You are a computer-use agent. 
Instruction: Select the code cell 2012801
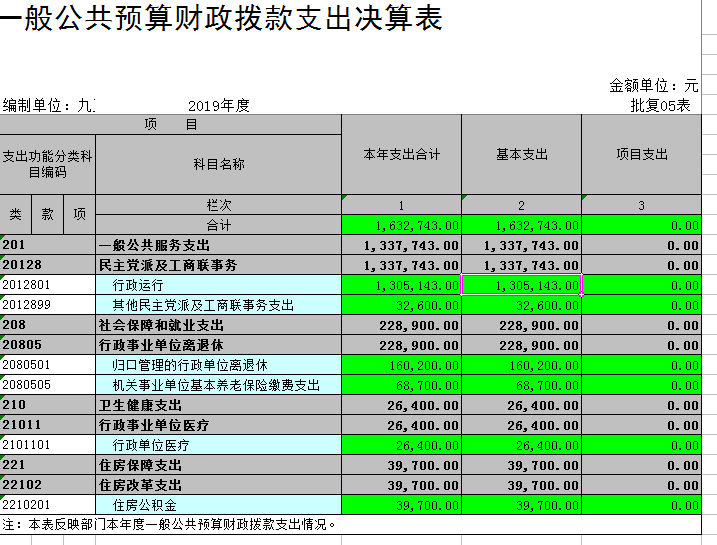click(47, 285)
